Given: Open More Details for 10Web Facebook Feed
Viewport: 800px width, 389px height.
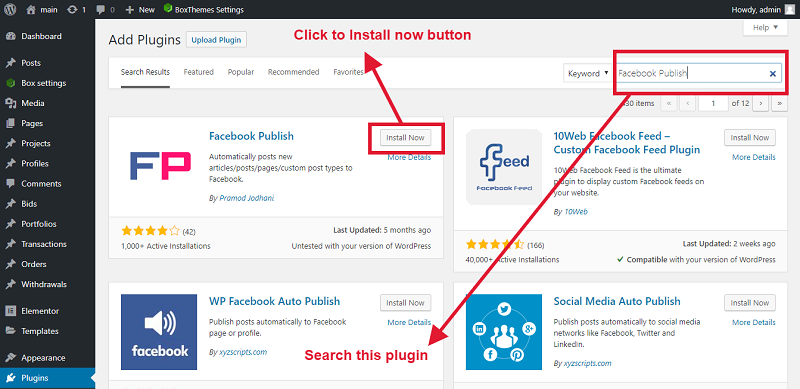Looking at the screenshot, I should click(x=754, y=157).
